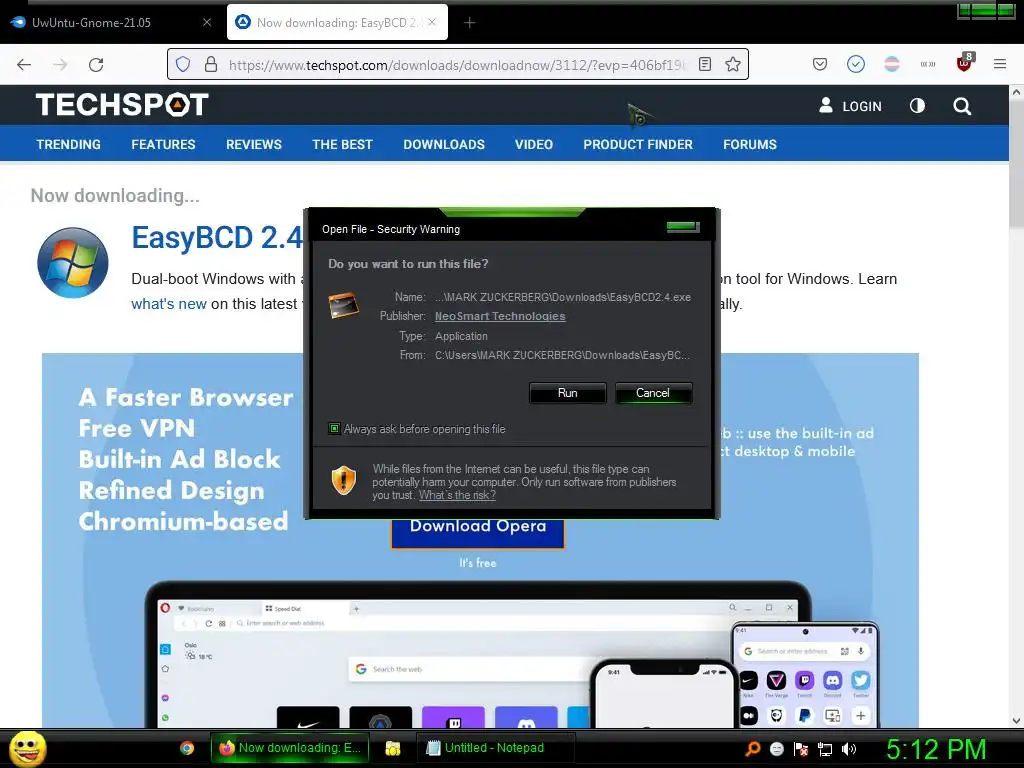Open the Firefox hamburger menu
This screenshot has height=768, width=1024.
click(x=1000, y=64)
